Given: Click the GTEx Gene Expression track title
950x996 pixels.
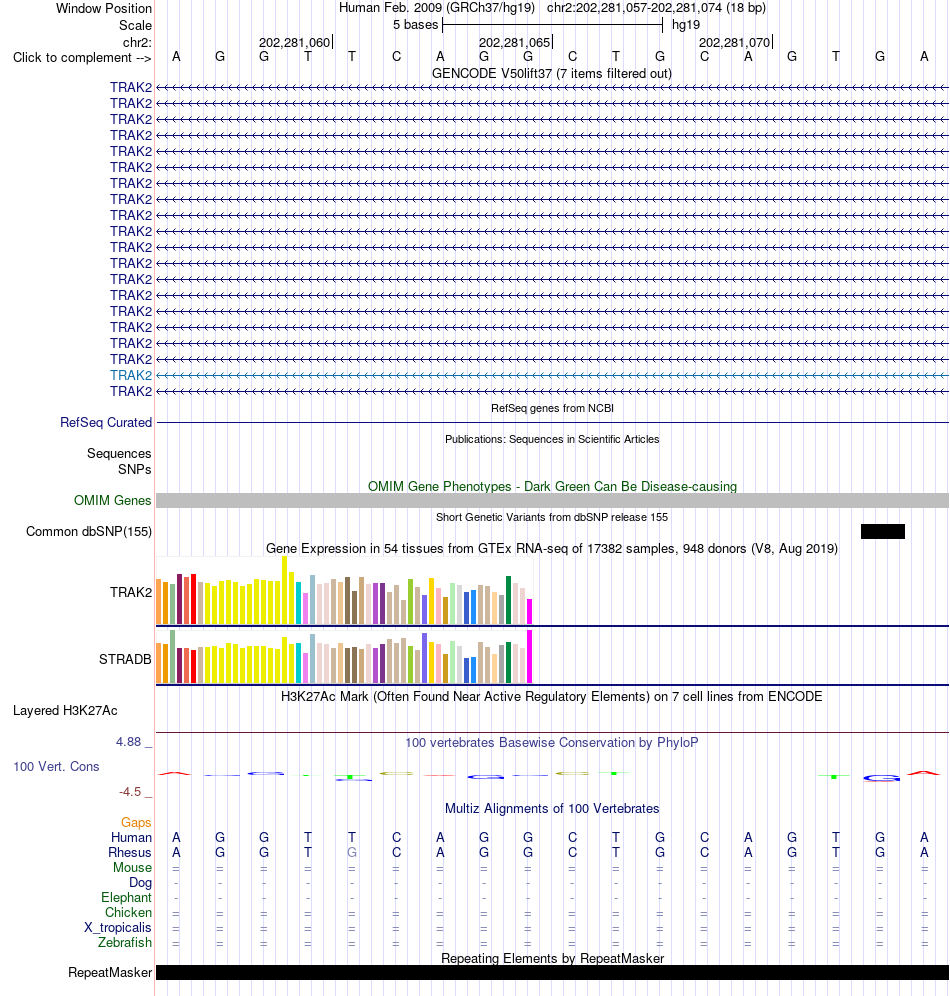Looking at the screenshot, I should pyautogui.click(x=552, y=549).
